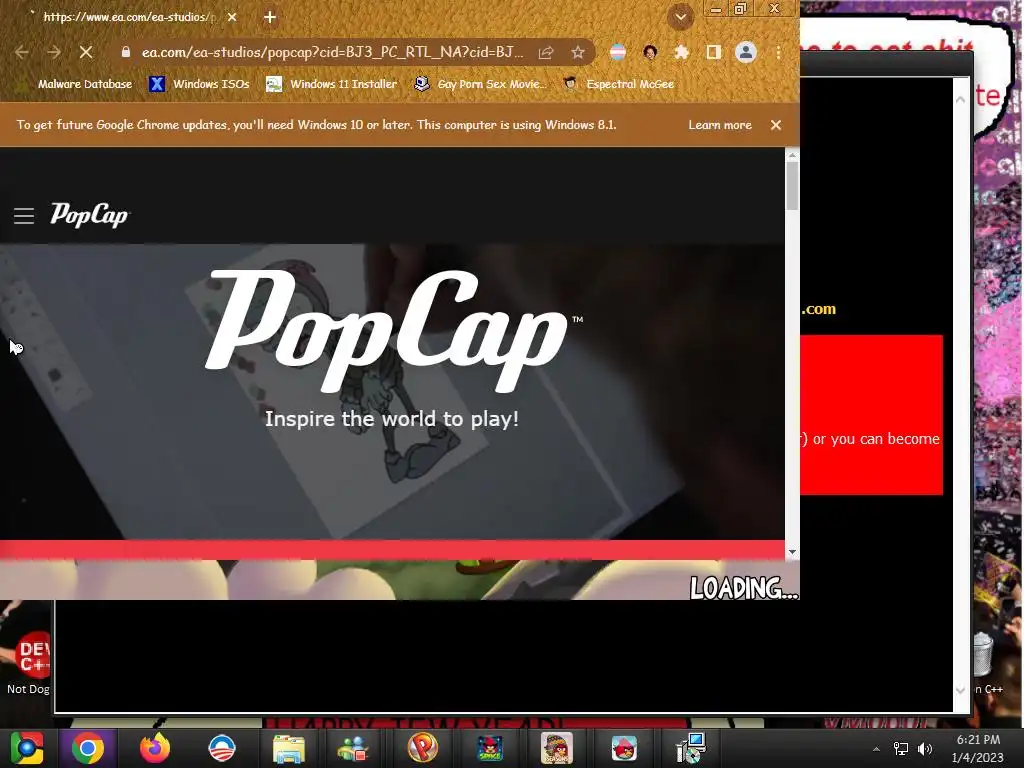Show hidden system tray icons

tap(876, 749)
